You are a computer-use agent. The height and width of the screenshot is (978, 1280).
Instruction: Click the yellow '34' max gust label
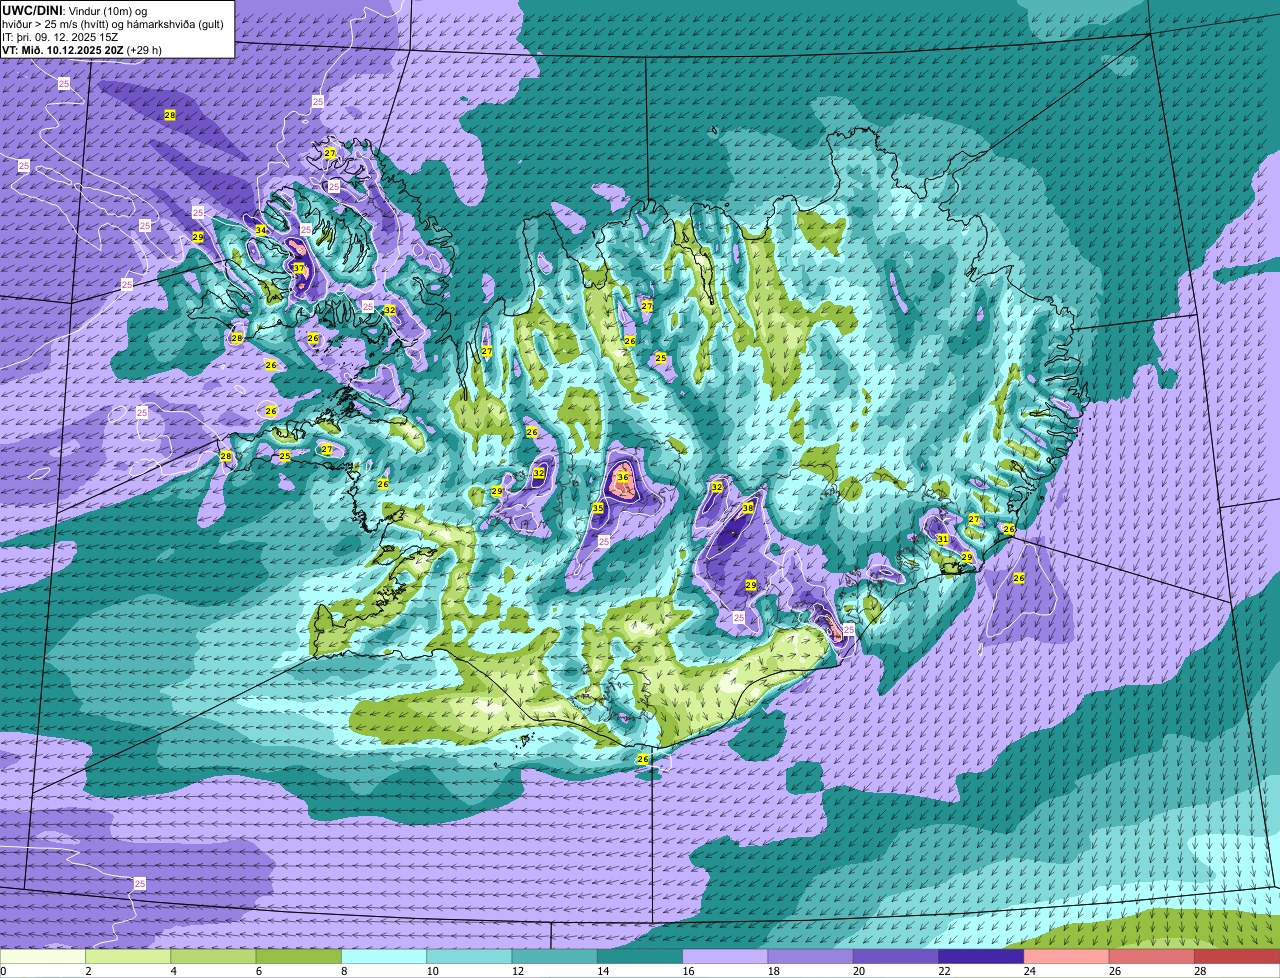tap(261, 230)
